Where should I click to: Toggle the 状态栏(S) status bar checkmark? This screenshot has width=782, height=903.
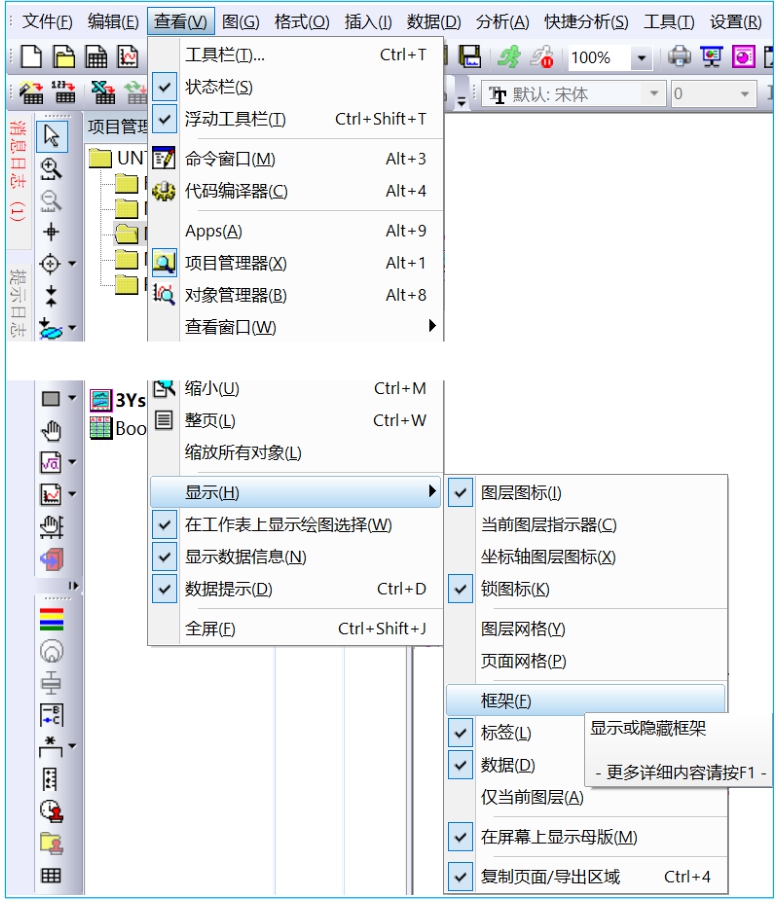164,87
